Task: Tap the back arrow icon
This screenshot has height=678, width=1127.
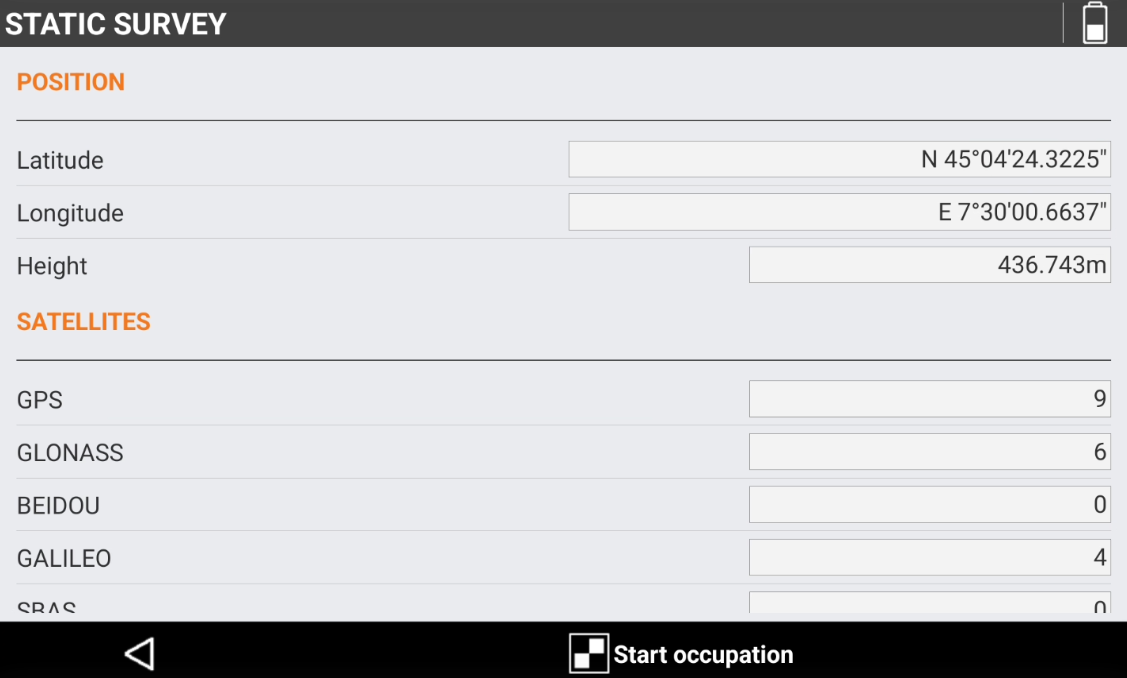Action: [139, 654]
